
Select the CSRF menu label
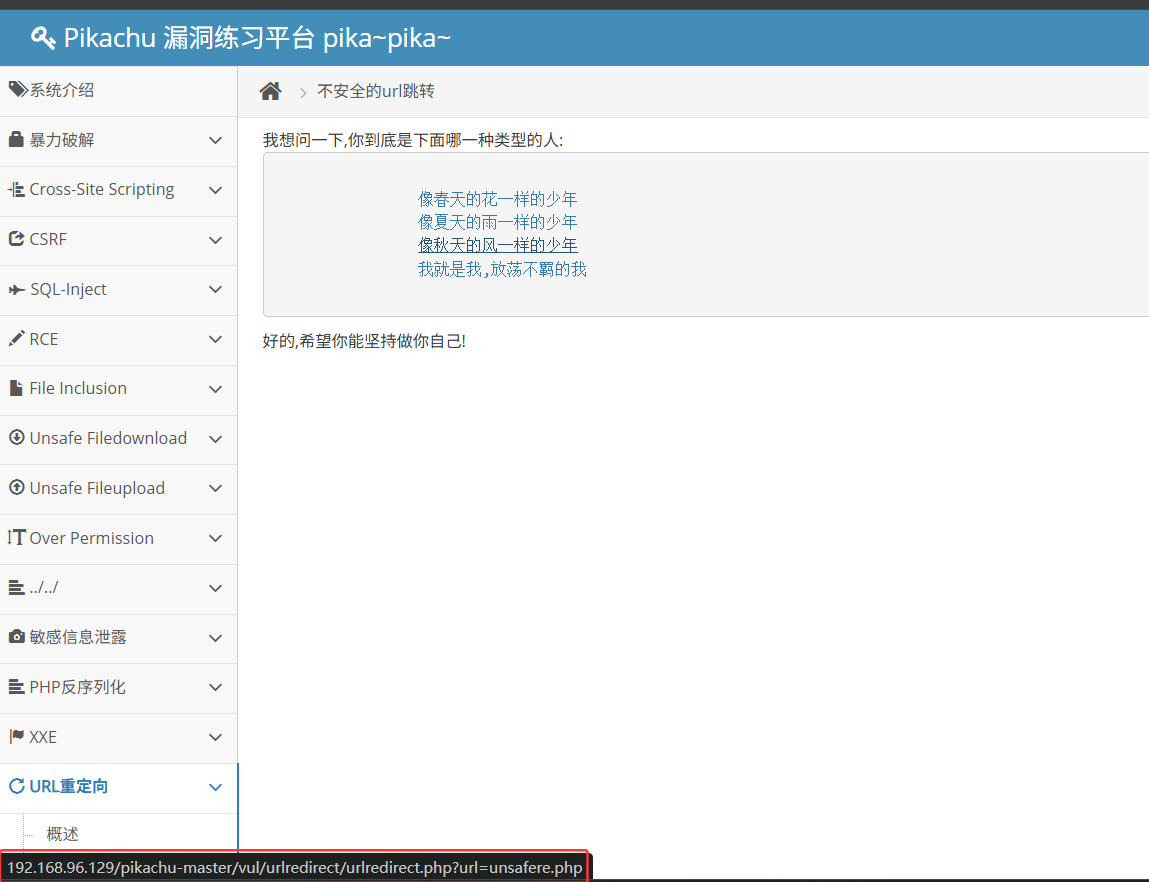pyautogui.click(x=48, y=240)
